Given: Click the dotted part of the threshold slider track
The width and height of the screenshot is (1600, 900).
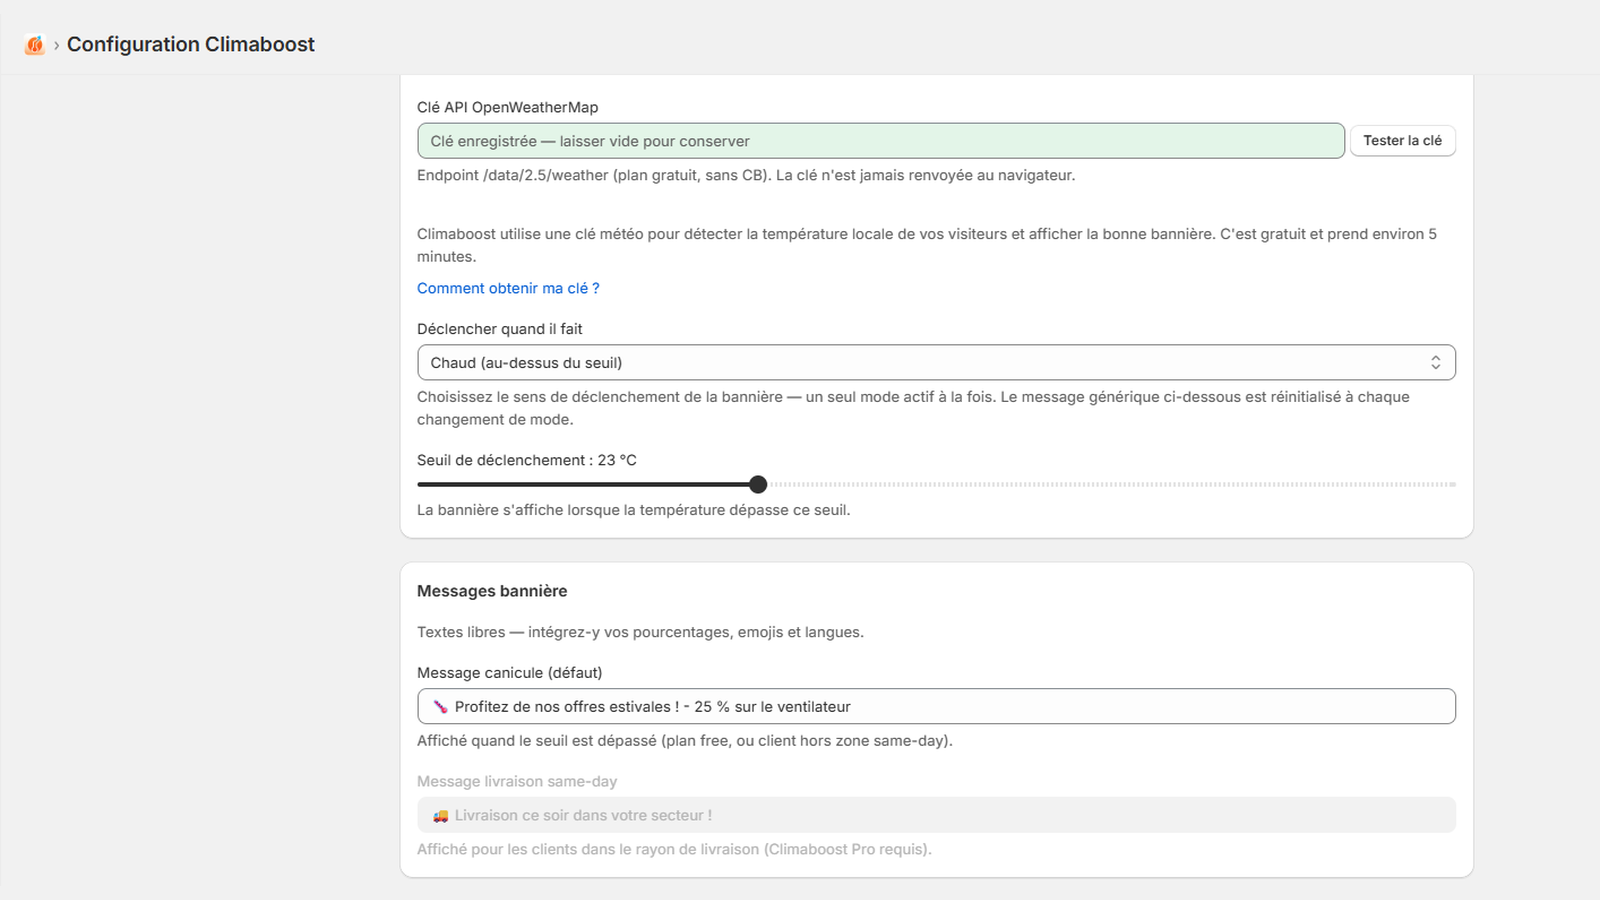Looking at the screenshot, I should [1112, 485].
